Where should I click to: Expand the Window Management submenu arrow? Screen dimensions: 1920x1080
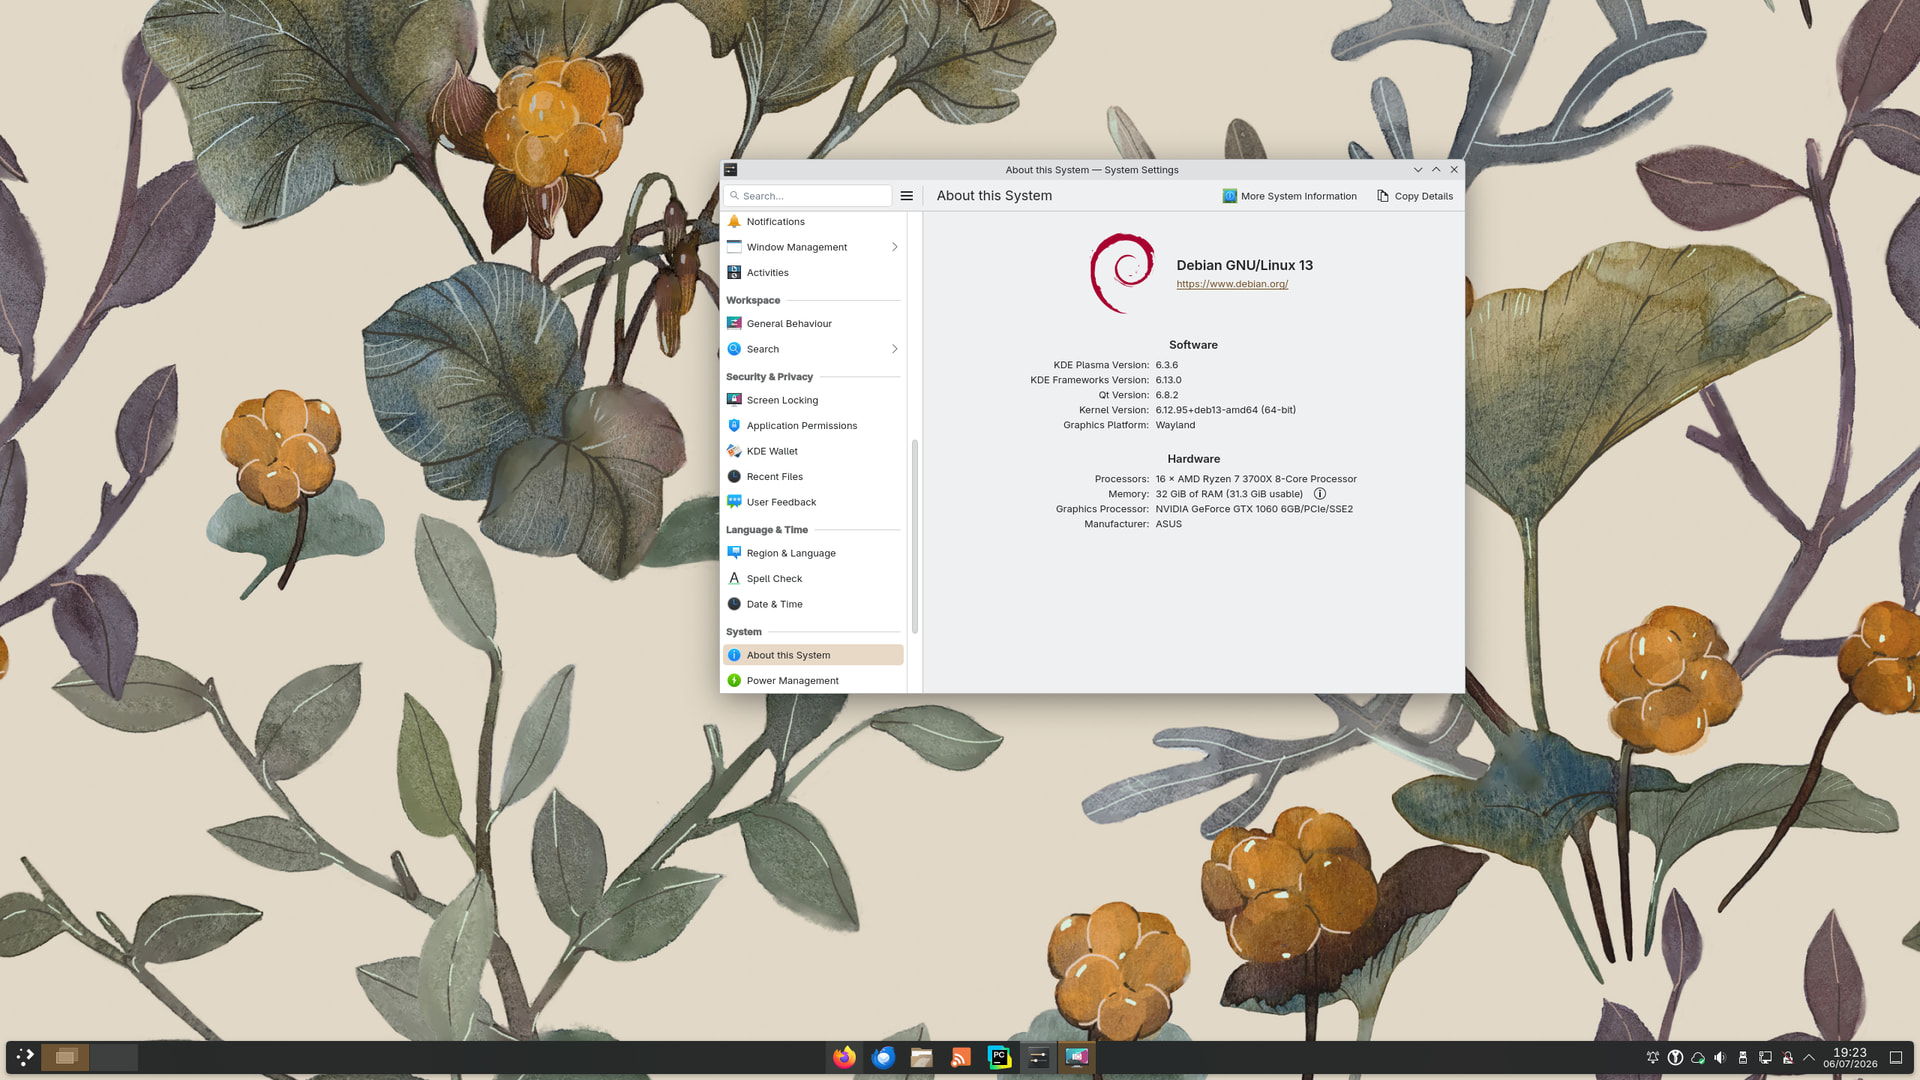(894, 247)
